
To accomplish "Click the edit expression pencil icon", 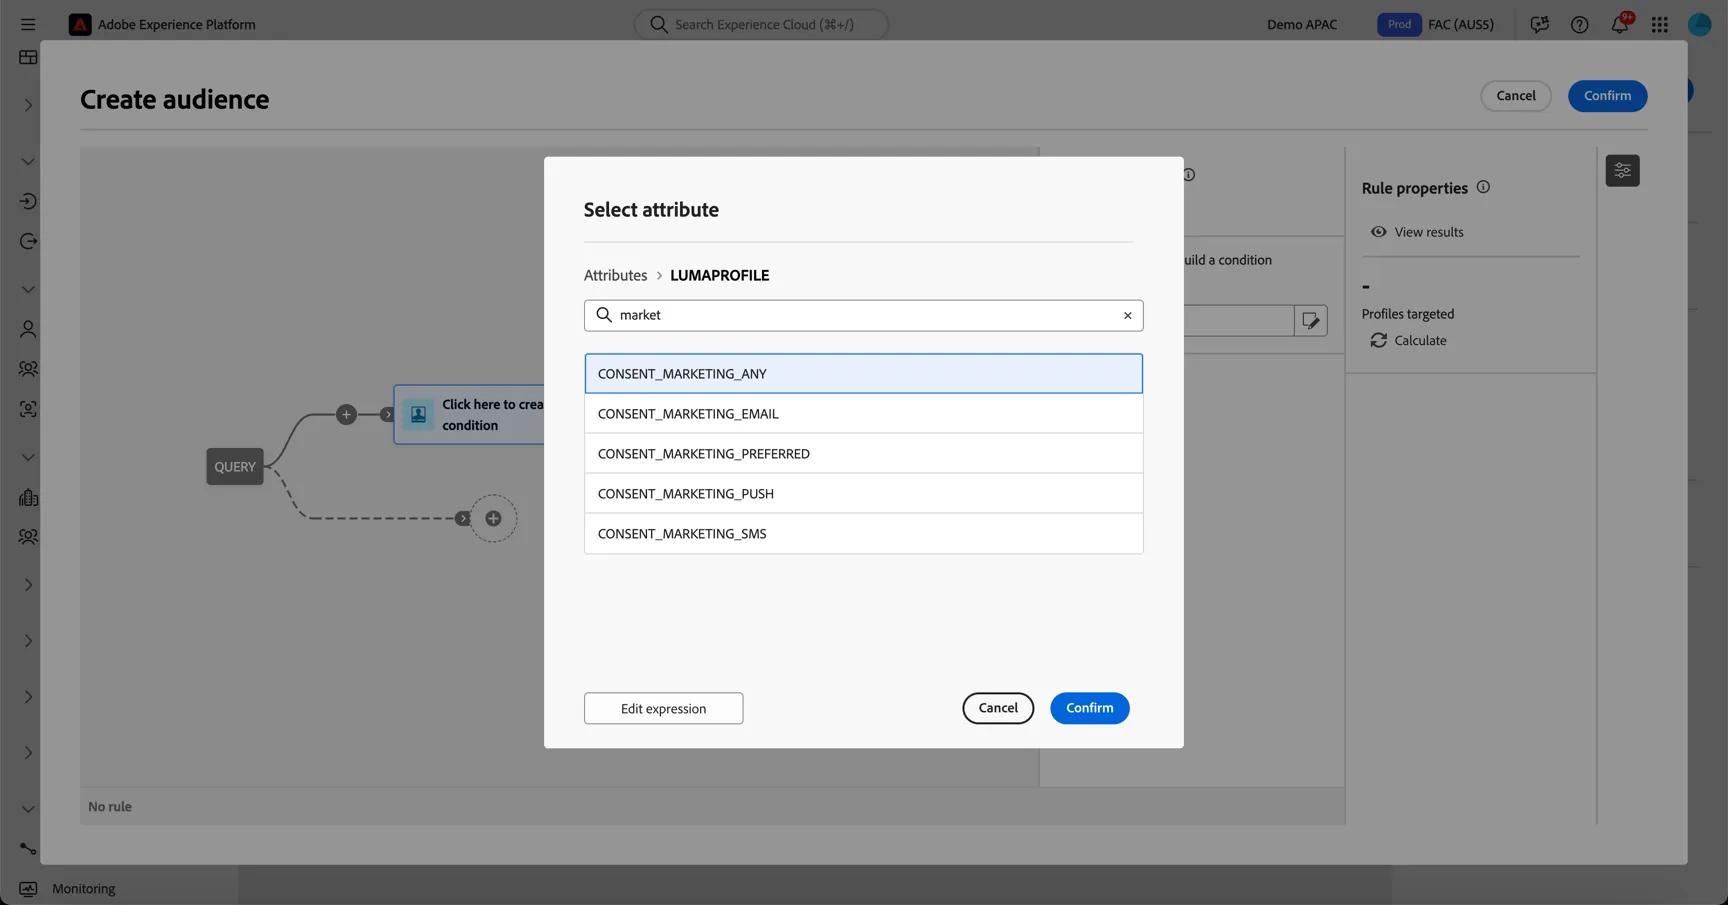I will 1310,321.
